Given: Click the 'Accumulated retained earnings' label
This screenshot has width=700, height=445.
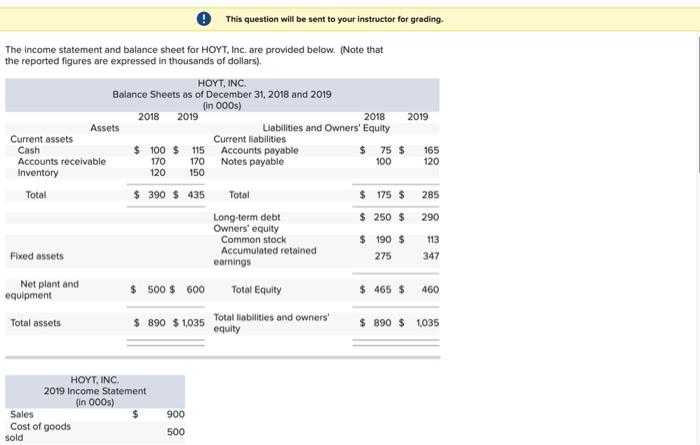Looking at the screenshot, I should [x=265, y=256].
